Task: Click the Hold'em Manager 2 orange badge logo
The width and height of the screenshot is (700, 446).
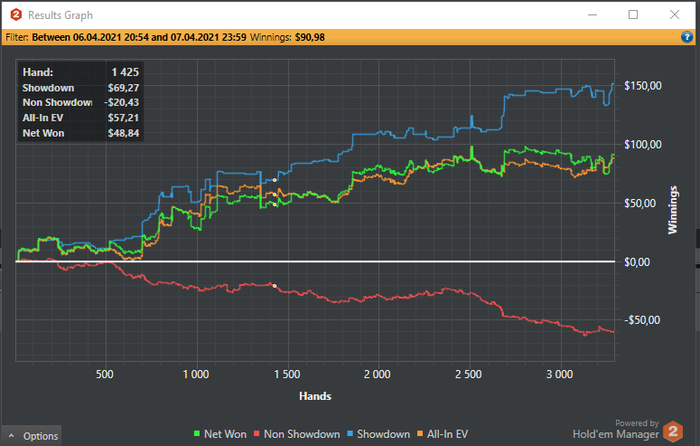Action: (x=673, y=431)
